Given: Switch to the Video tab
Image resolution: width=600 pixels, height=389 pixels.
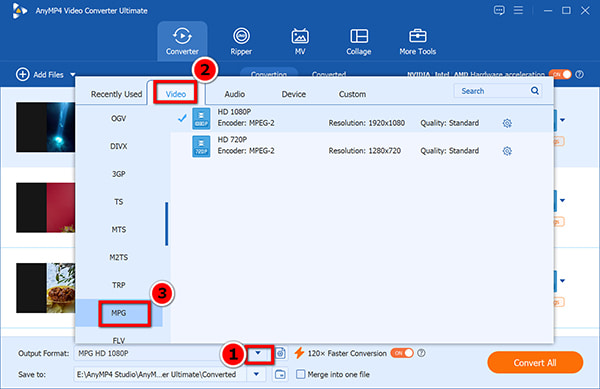Looking at the screenshot, I should [176, 94].
